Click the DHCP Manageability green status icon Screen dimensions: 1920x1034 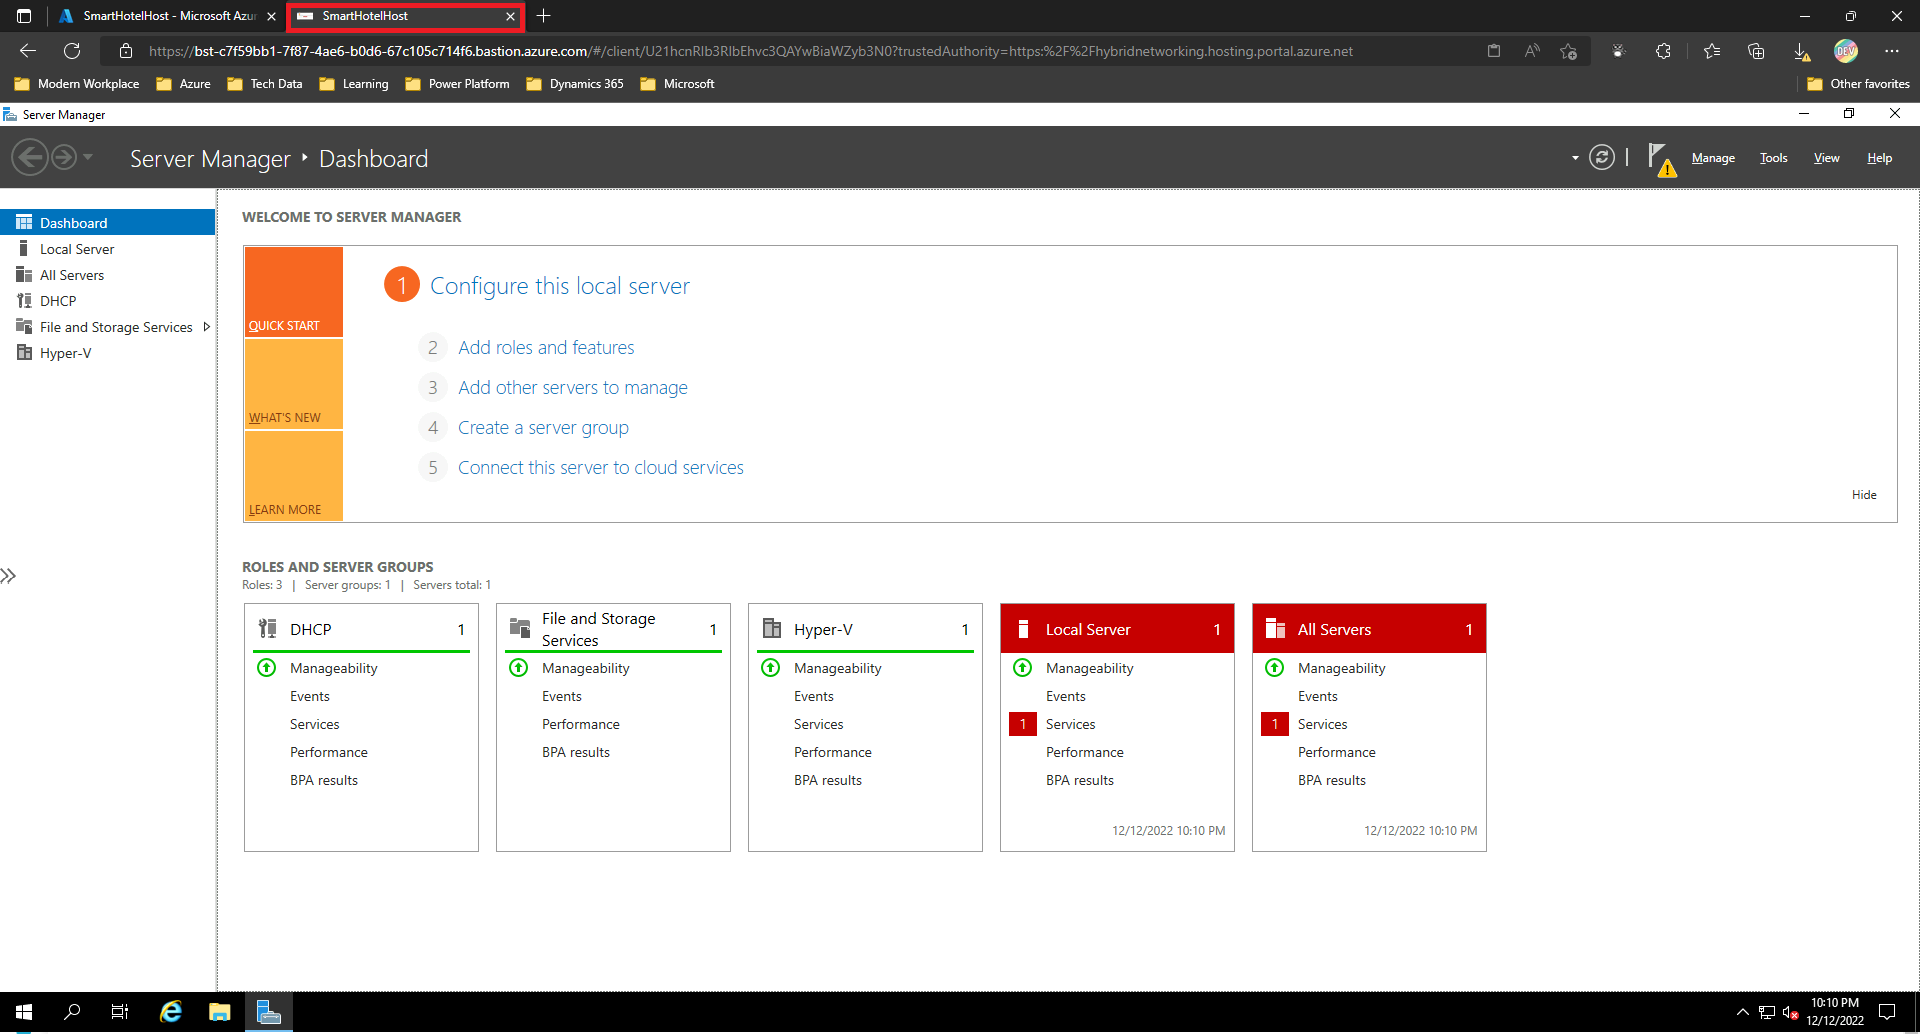267,668
